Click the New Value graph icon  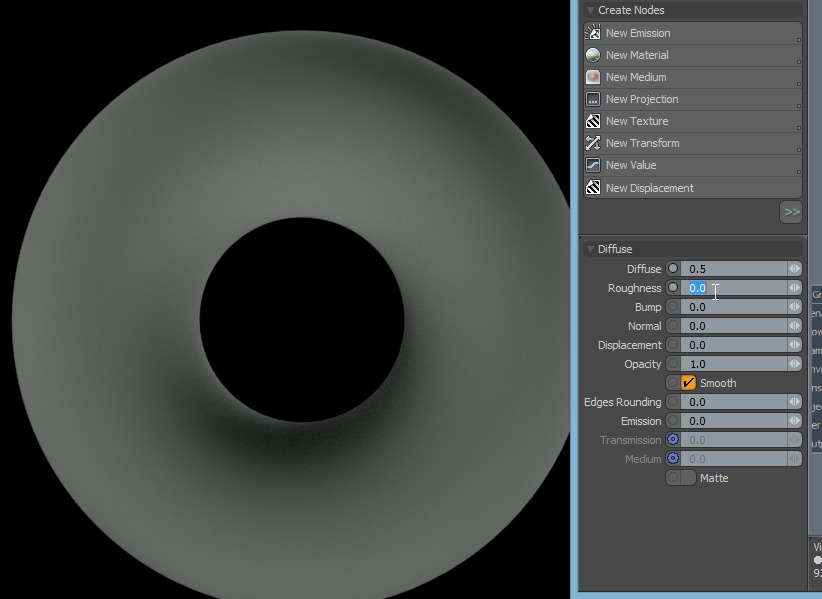point(593,165)
